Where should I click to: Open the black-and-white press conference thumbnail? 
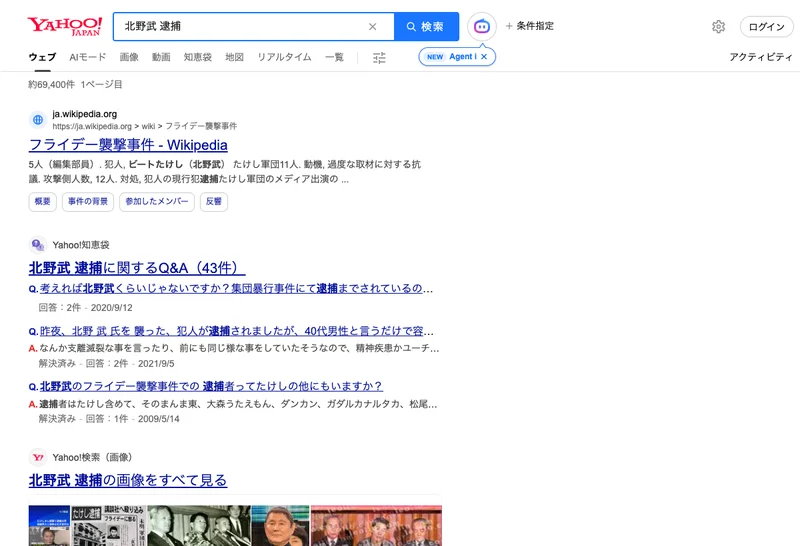click(x=199, y=526)
